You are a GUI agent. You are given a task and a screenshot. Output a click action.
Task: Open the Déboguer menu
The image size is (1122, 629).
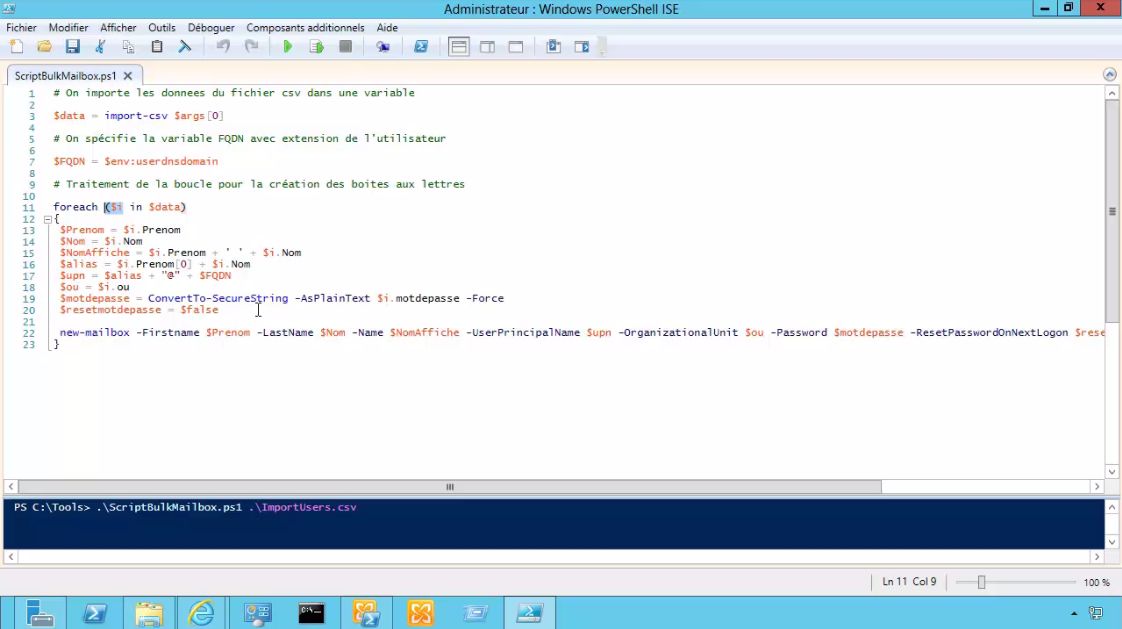click(x=211, y=28)
